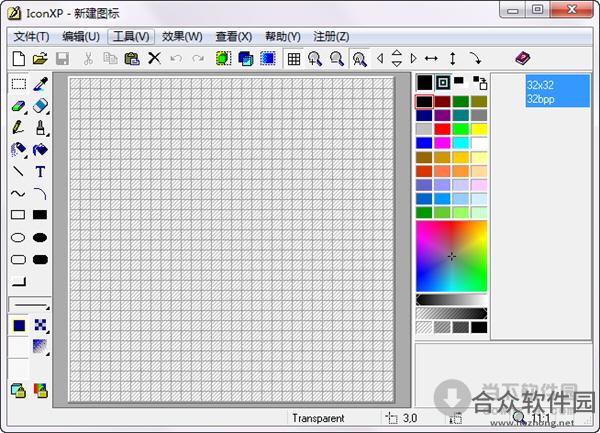This screenshot has width=600, height=433.
Task: Click the Zoom out magnifier
Action: click(x=337, y=59)
